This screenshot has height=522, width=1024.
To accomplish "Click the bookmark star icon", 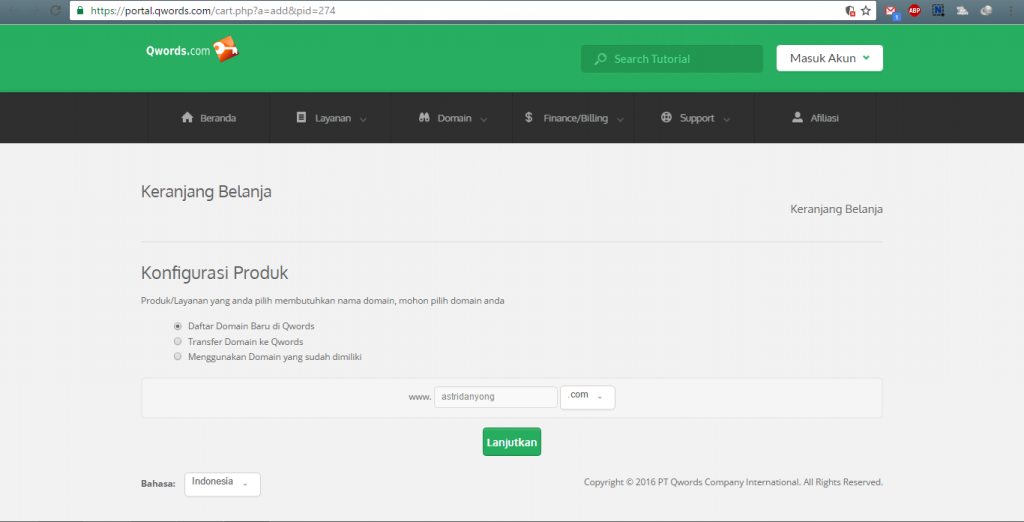I will [866, 10].
